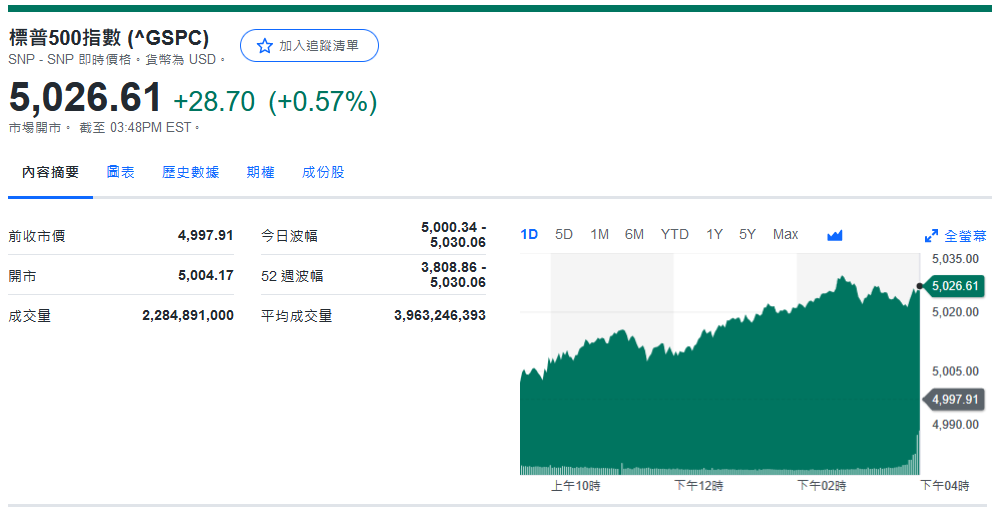Switch to the 圖表 tab
This screenshot has width=992, height=515.
point(121,172)
